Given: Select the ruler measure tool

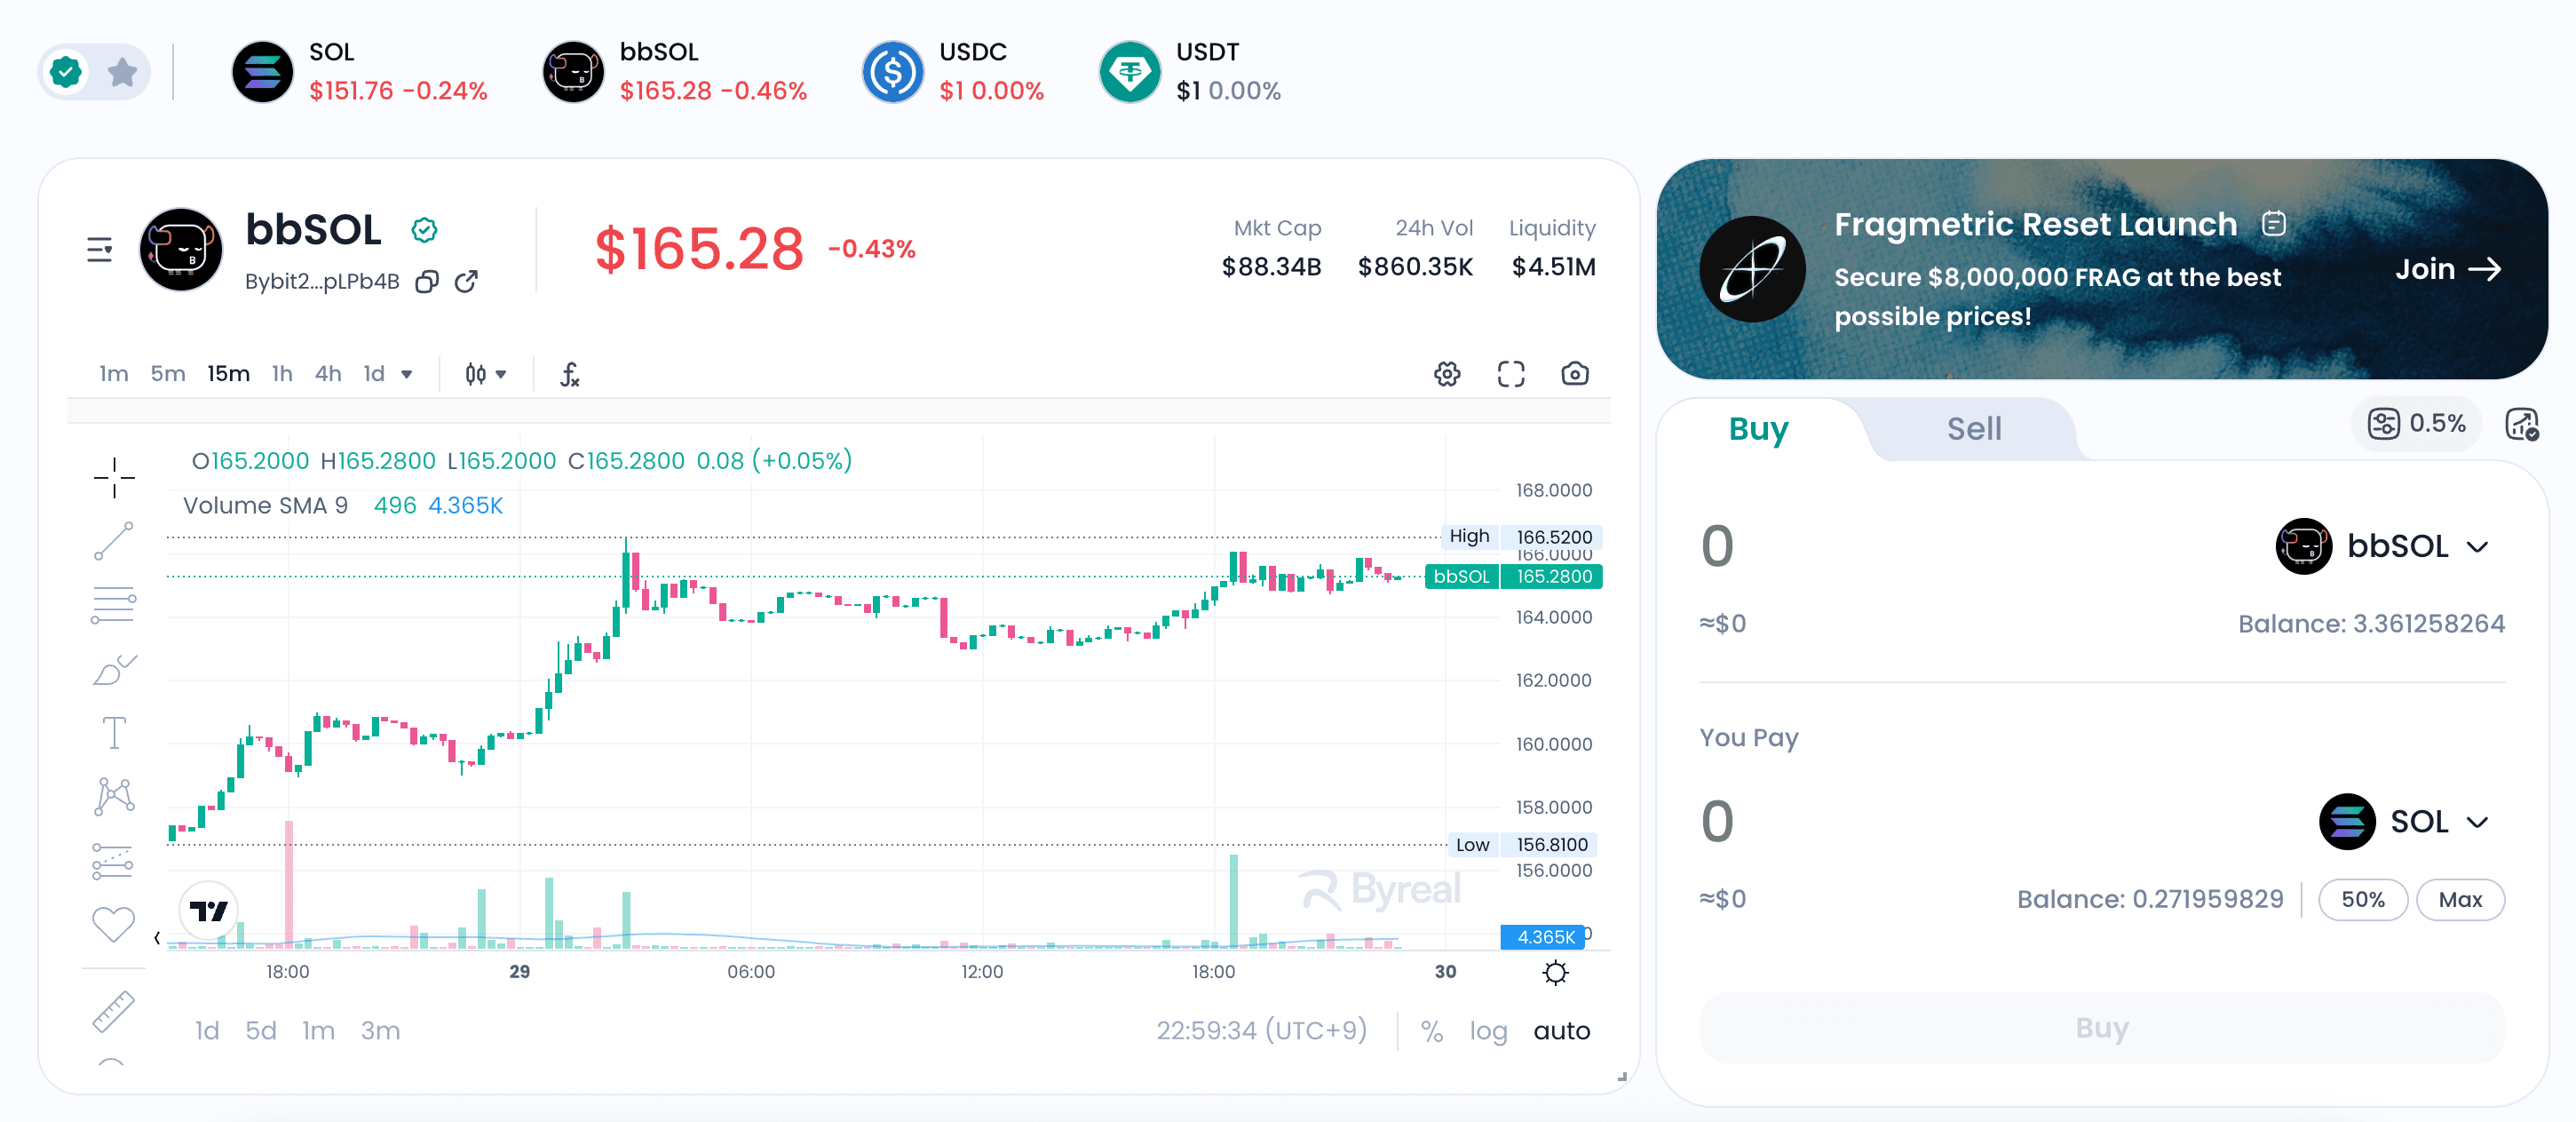Looking at the screenshot, I should point(113,1012).
